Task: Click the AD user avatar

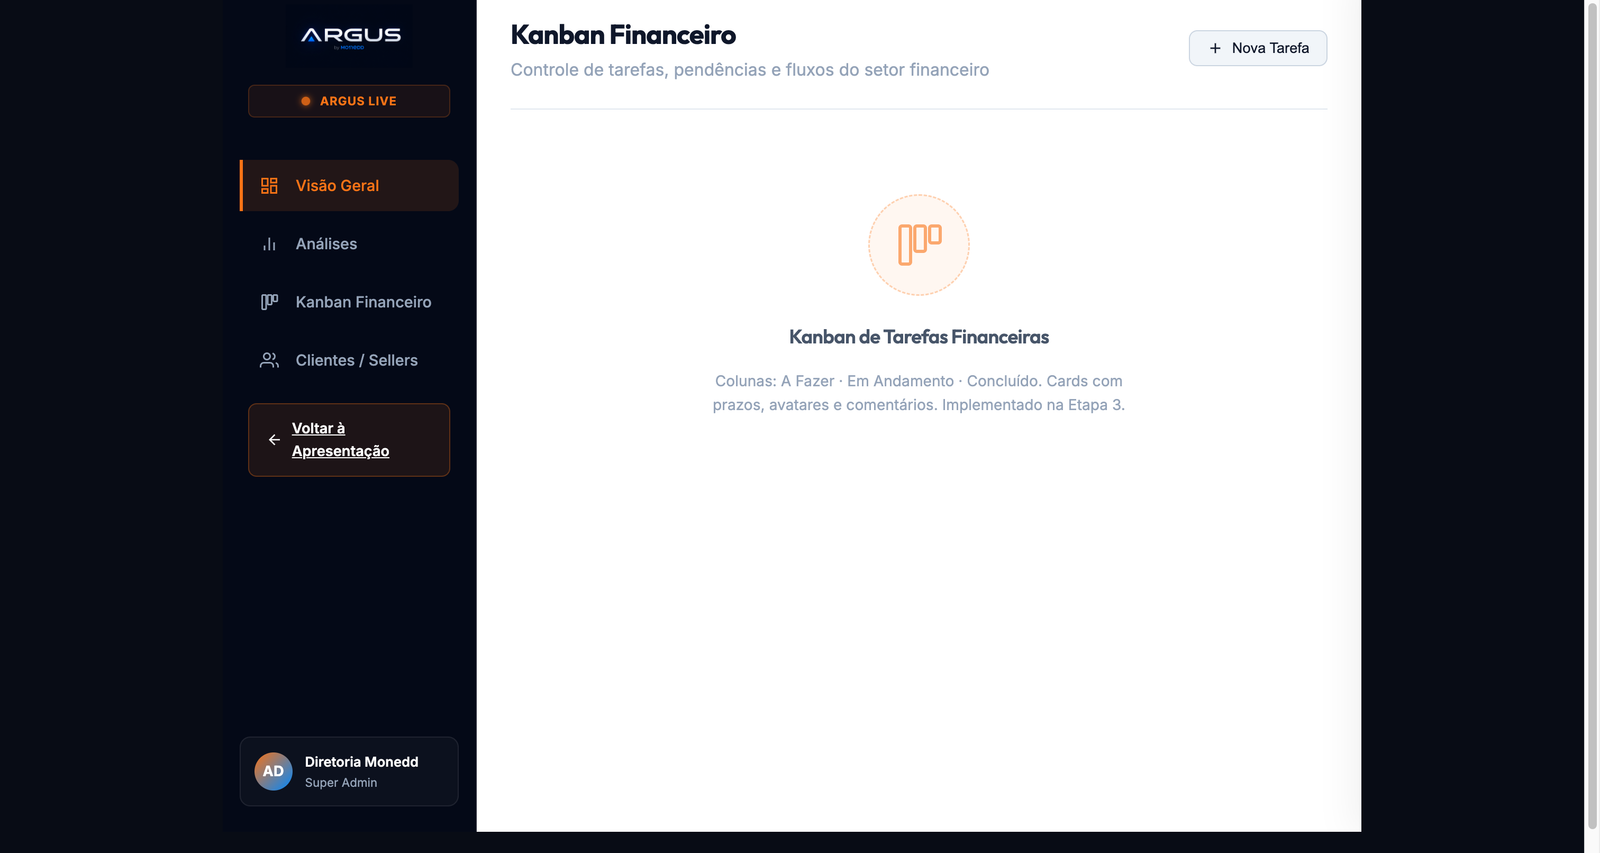Action: [273, 772]
